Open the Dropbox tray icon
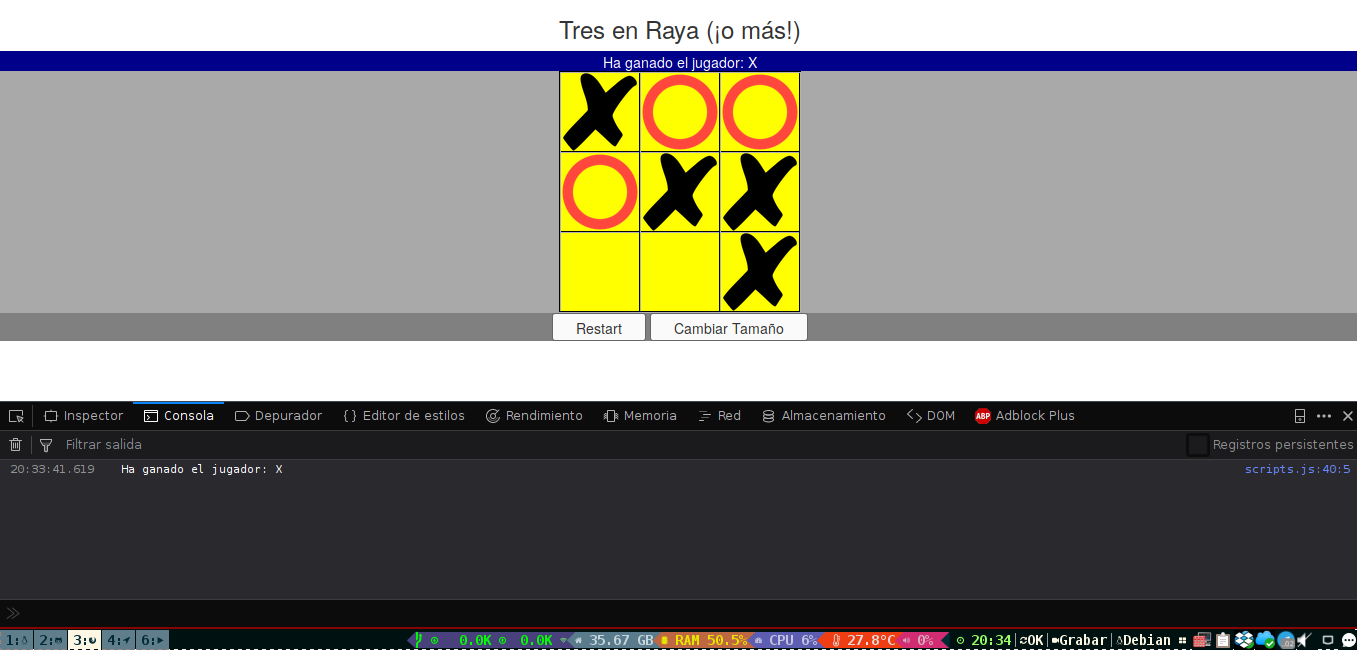Image resolution: width=1357 pixels, height=650 pixels. click(1244, 640)
